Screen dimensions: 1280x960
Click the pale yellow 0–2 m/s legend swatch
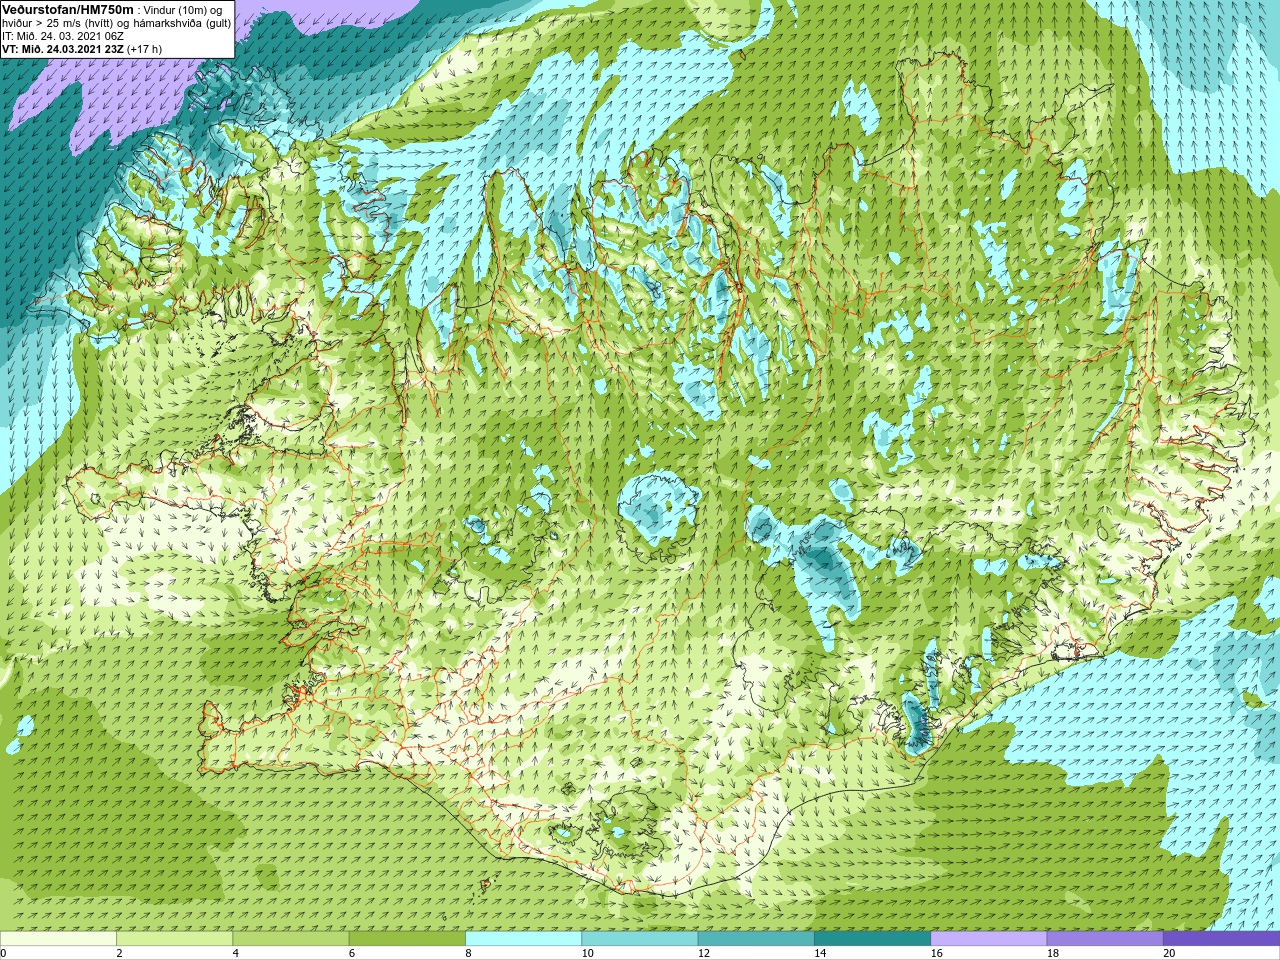[x=58, y=938]
